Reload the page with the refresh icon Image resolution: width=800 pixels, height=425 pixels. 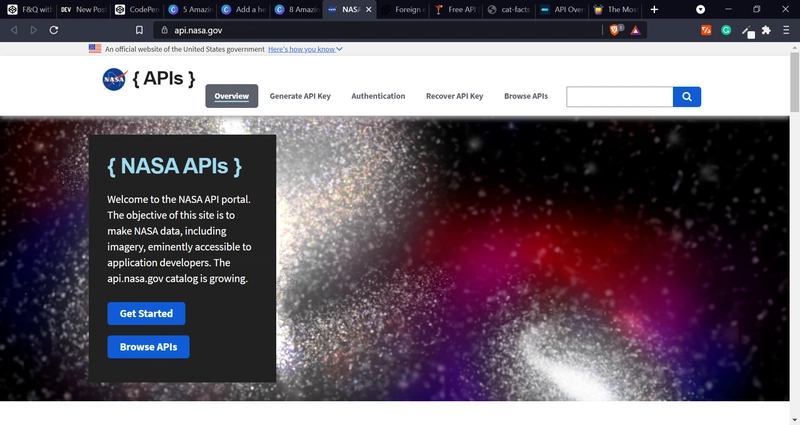pyautogui.click(x=54, y=30)
